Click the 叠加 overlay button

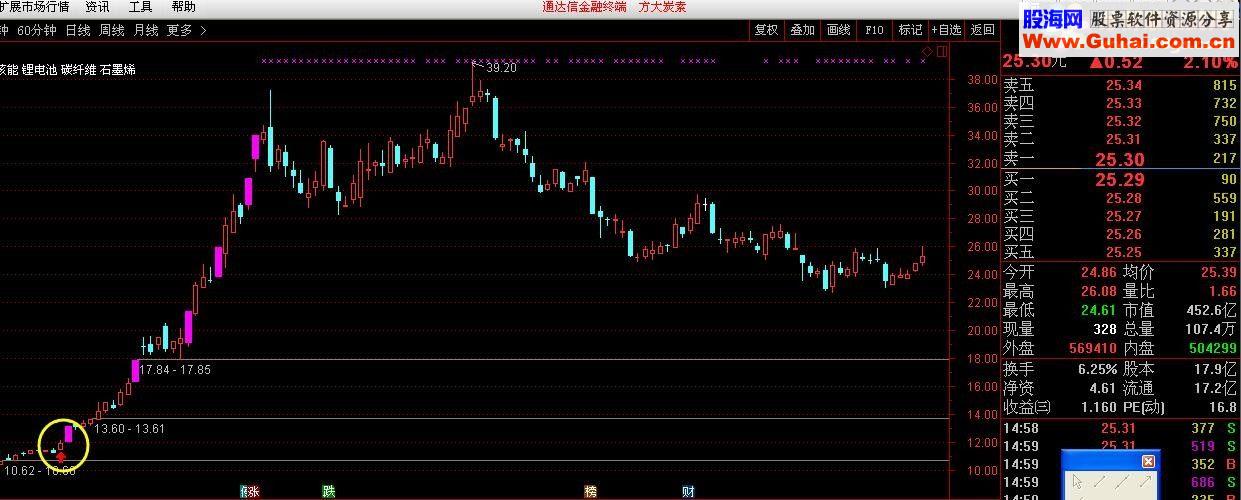click(802, 30)
